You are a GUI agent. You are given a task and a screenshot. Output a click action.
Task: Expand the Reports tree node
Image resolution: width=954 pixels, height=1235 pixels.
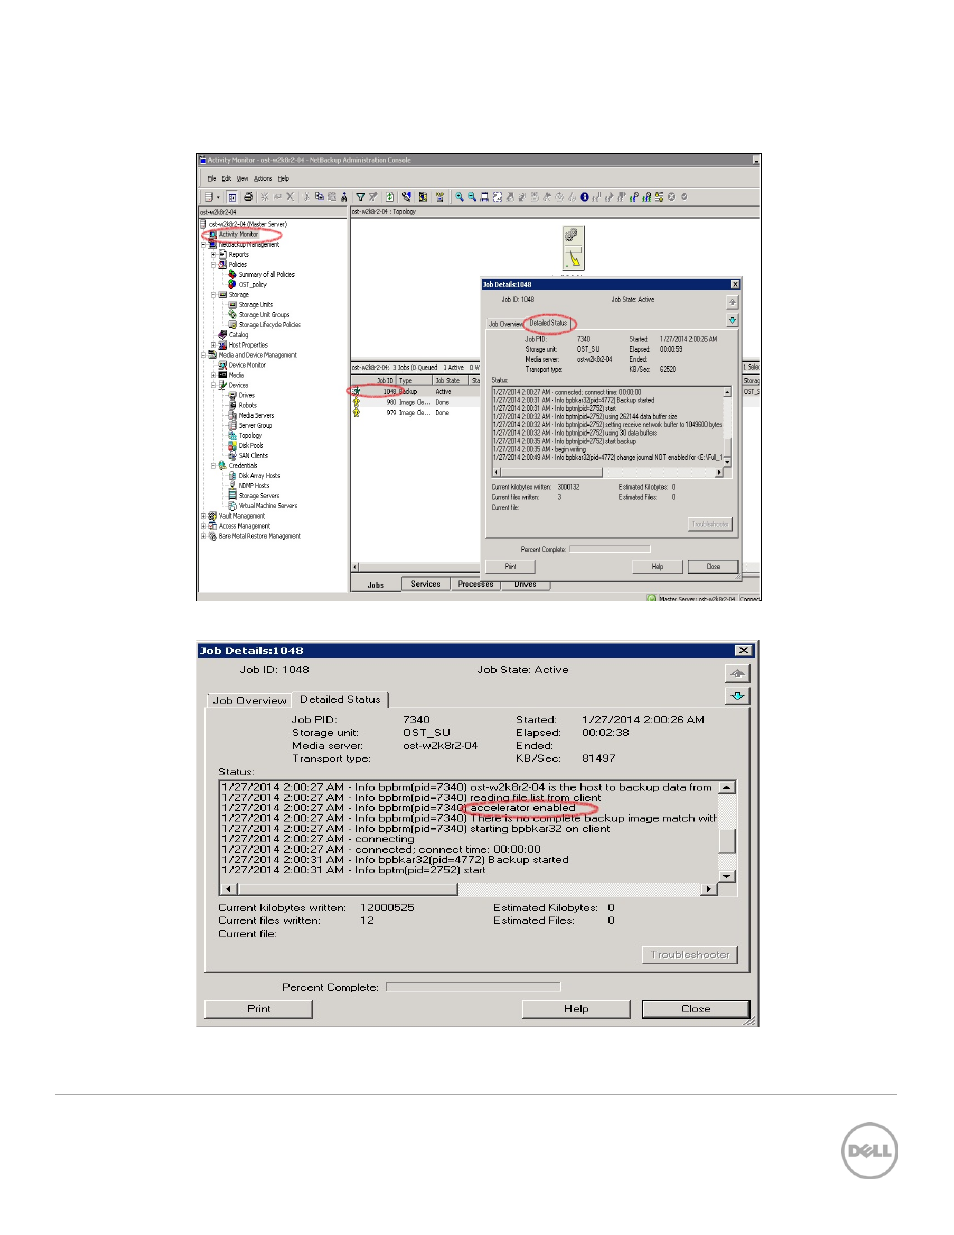coord(213,254)
